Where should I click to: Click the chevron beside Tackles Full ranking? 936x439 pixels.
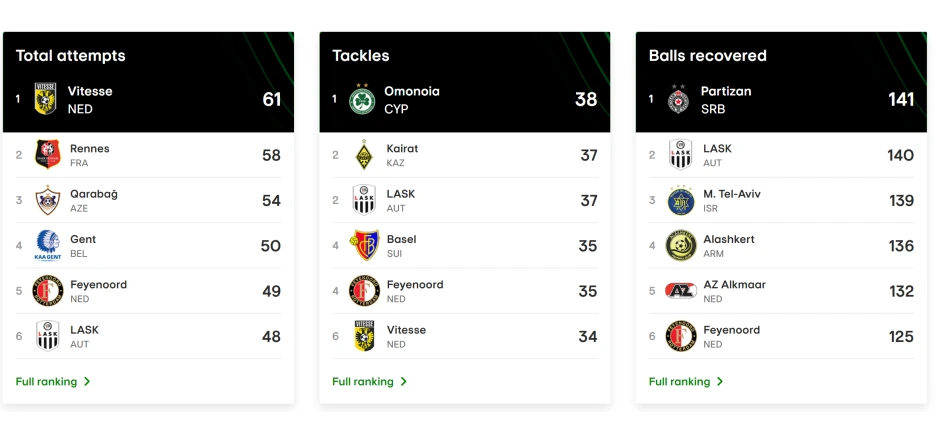click(404, 381)
